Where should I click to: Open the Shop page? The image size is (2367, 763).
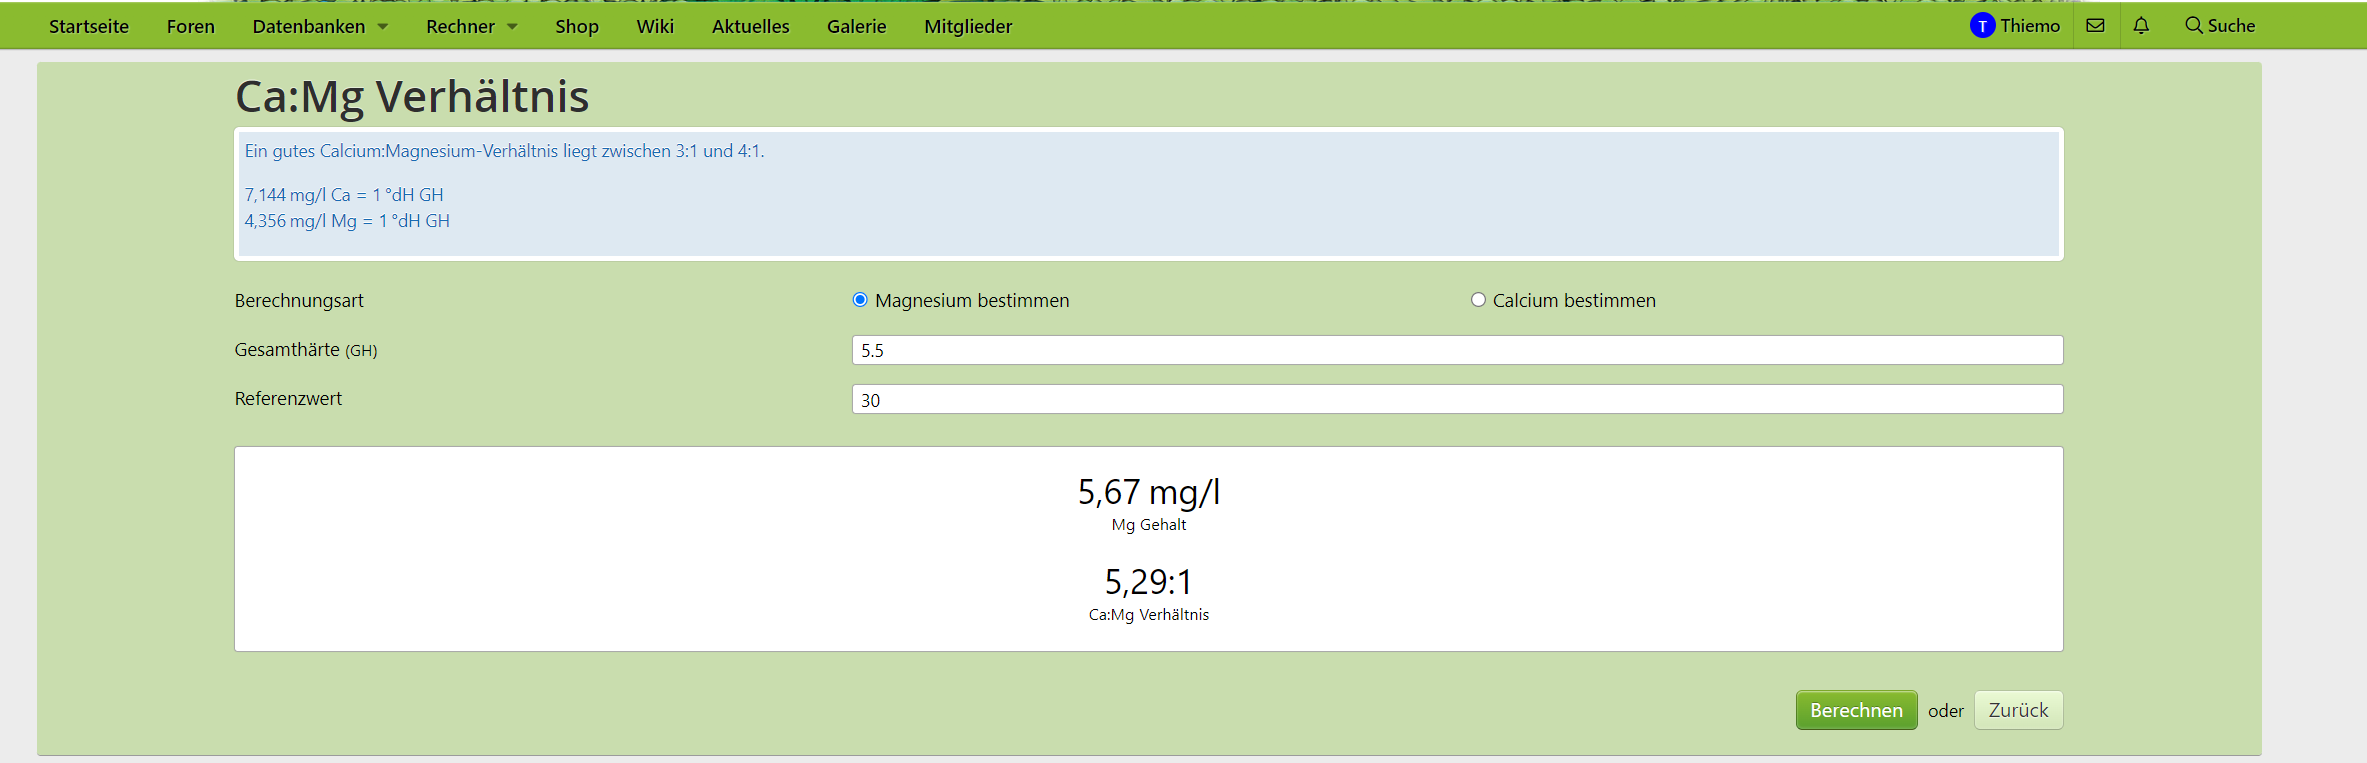pyautogui.click(x=577, y=27)
